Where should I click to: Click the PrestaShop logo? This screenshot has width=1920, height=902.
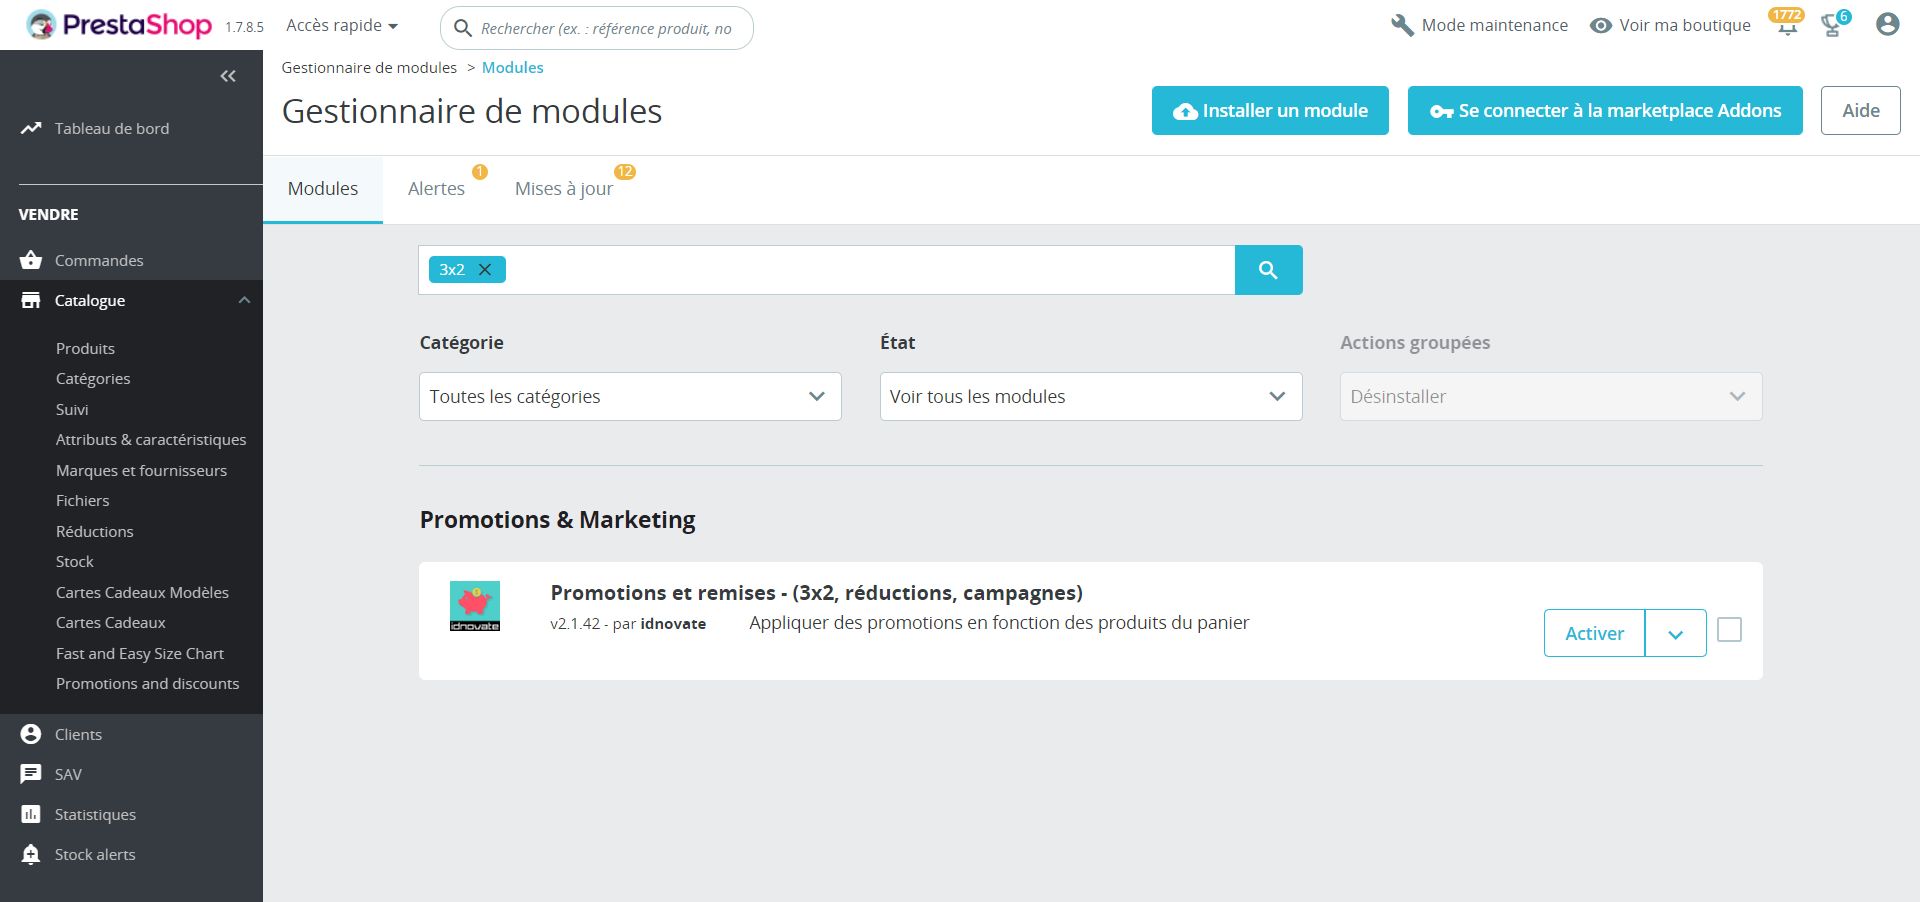[120, 25]
